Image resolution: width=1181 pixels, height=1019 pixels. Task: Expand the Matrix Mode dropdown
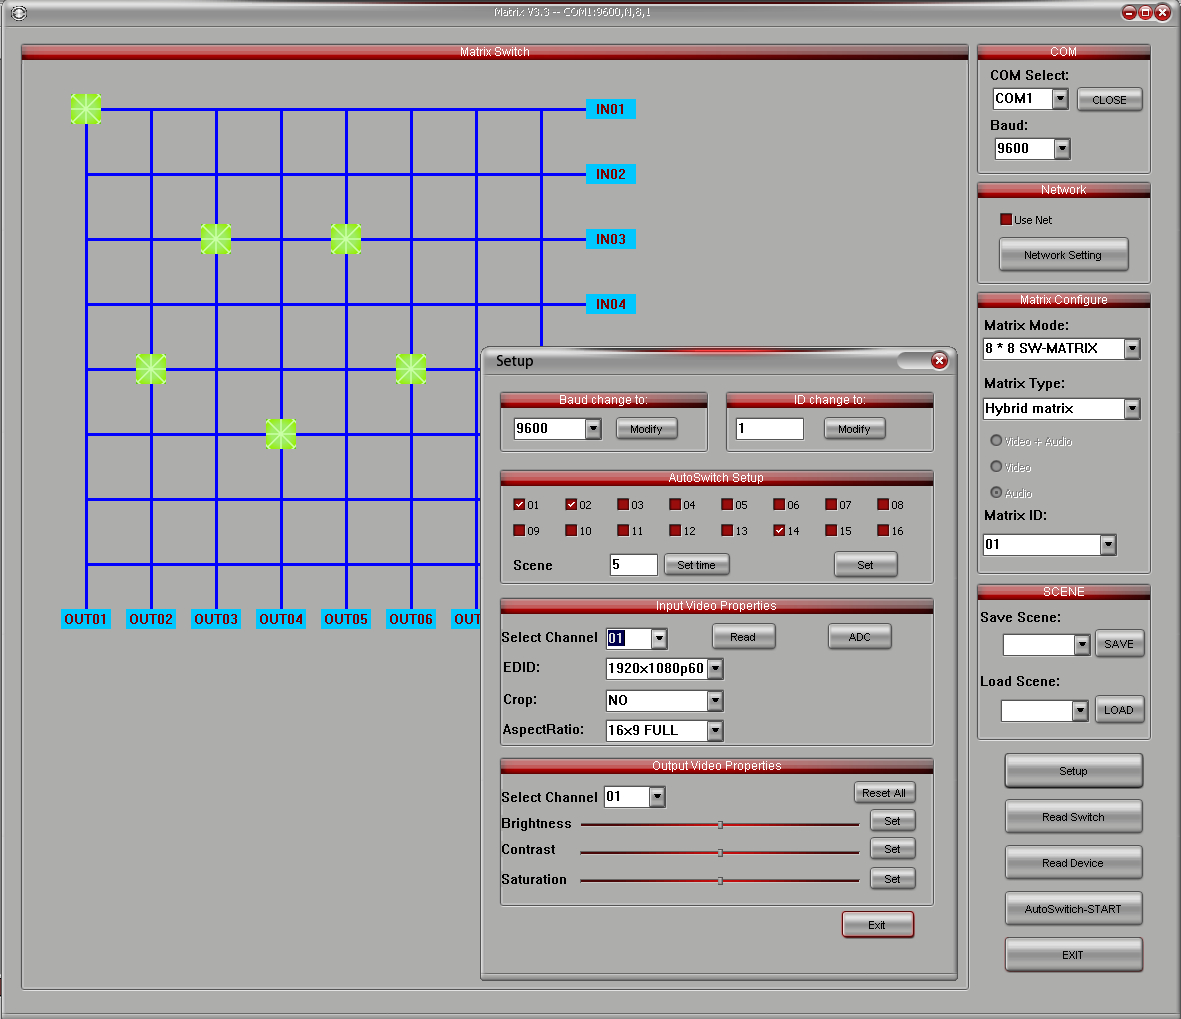(x=1132, y=348)
